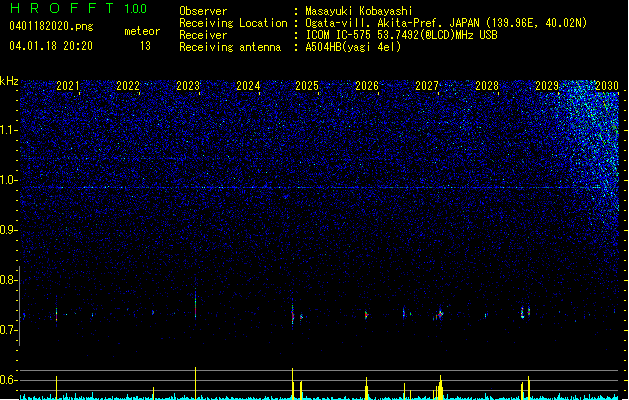
Task: Click the 2027 time marker
Action: click(x=427, y=86)
